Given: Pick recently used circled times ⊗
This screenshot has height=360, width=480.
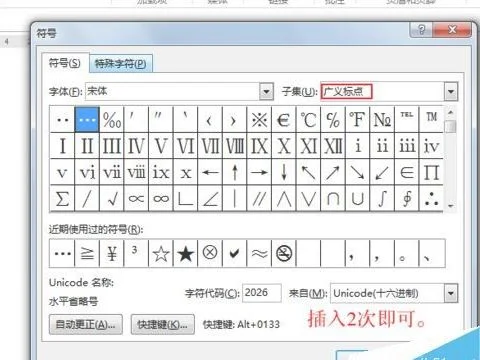Looking at the screenshot, I should (210, 253).
